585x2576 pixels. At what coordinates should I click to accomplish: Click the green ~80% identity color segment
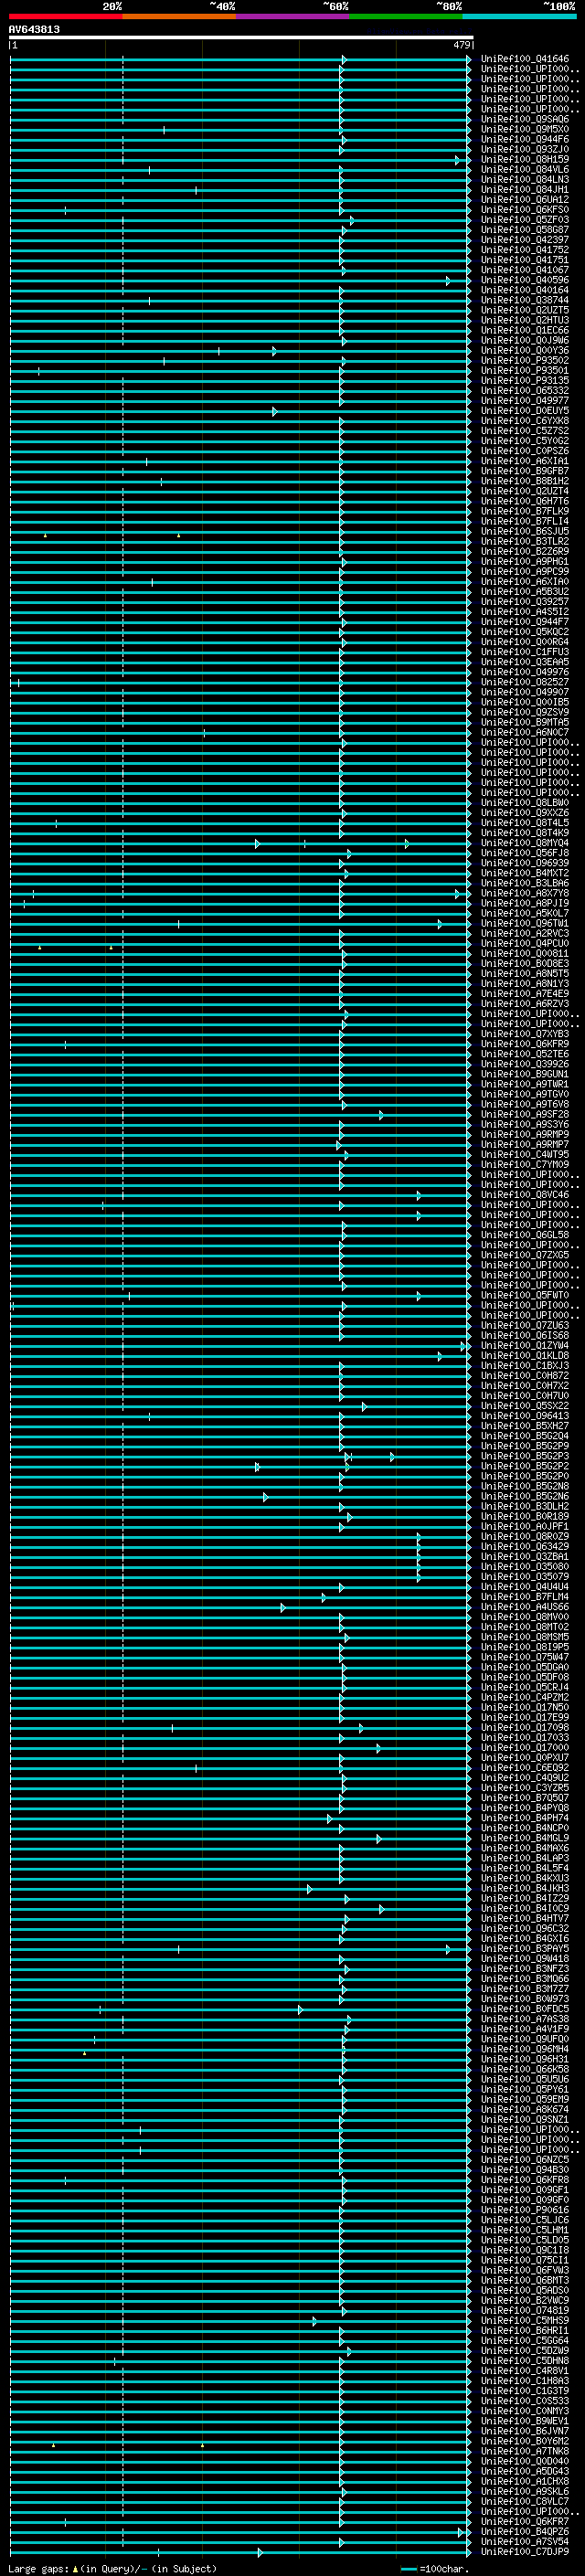coord(406,16)
